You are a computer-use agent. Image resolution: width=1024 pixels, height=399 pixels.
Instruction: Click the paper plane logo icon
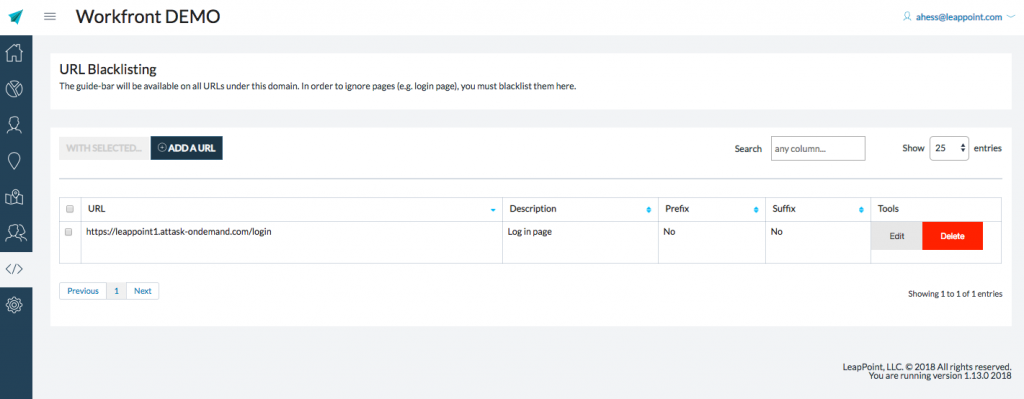pyautogui.click(x=16, y=16)
